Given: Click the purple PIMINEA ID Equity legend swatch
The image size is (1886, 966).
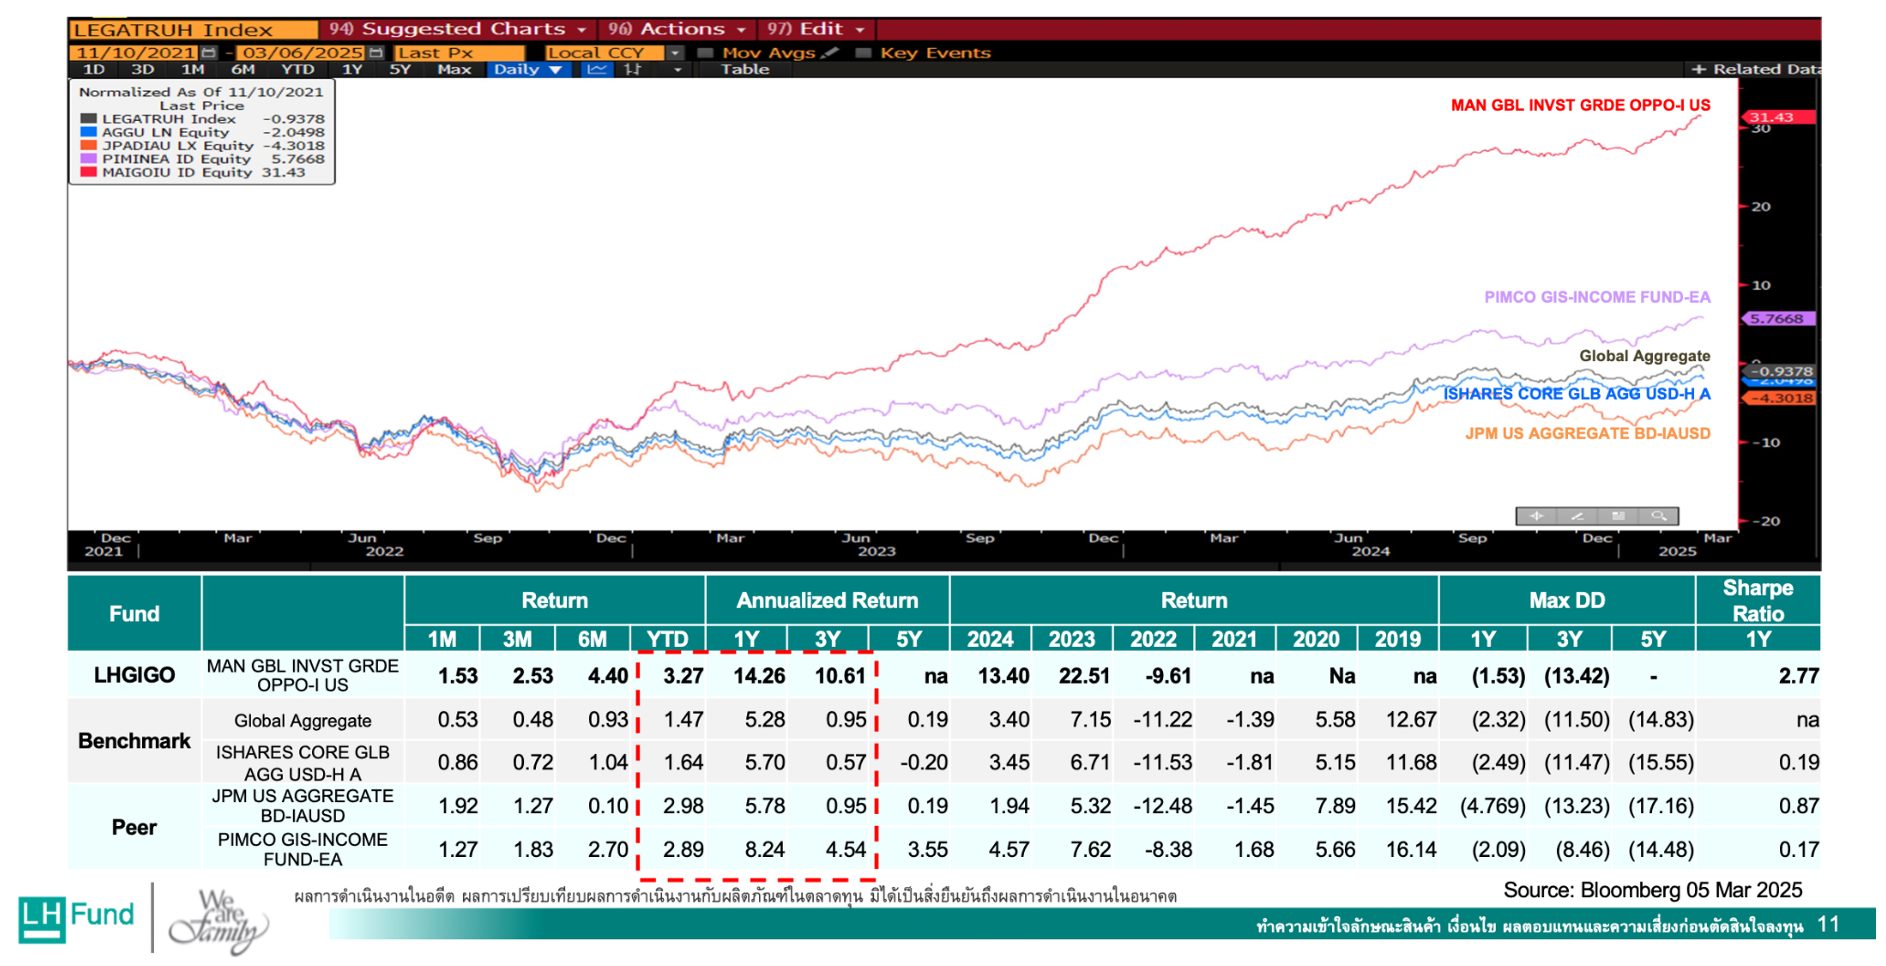Looking at the screenshot, I should click(x=89, y=158).
